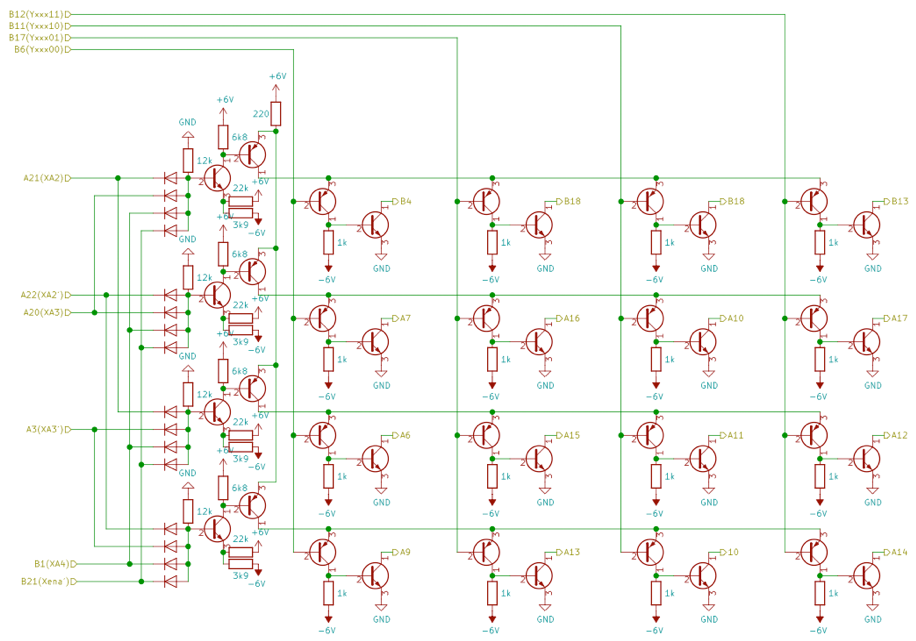Screen dimensions: 916x641
Task: Click the A14 output port label
Action: click(x=896, y=552)
